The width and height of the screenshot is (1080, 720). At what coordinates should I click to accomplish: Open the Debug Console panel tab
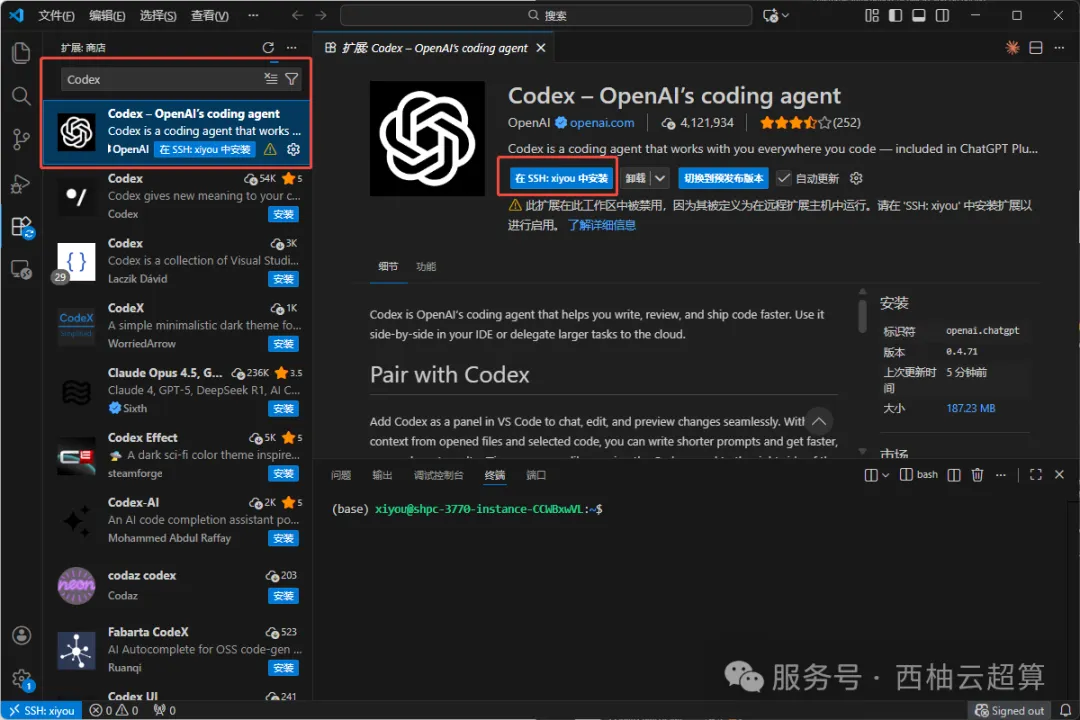tap(438, 475)
